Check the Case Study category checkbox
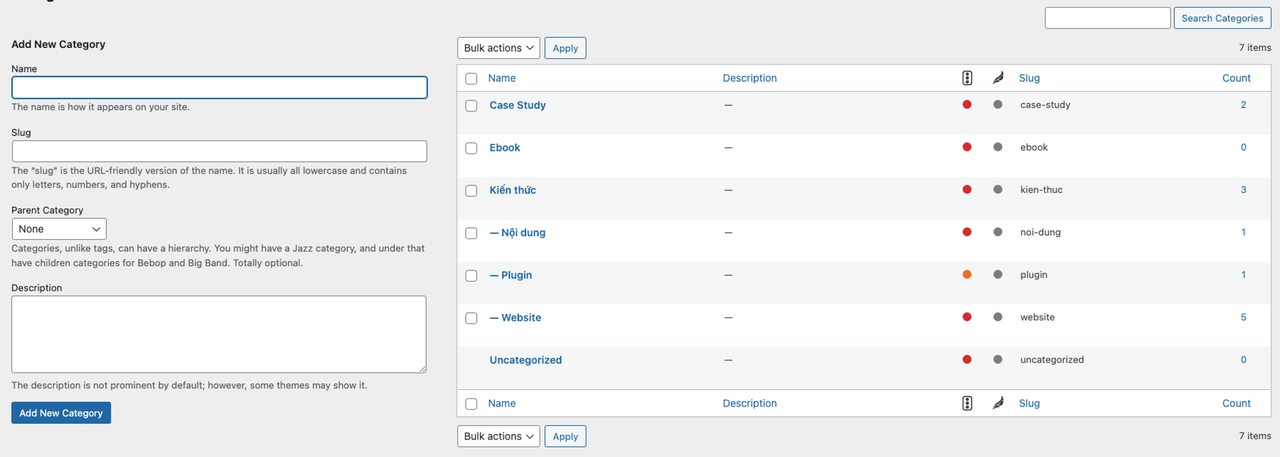The height and width of the screenshot is (457, 1280). pos(471,105)
